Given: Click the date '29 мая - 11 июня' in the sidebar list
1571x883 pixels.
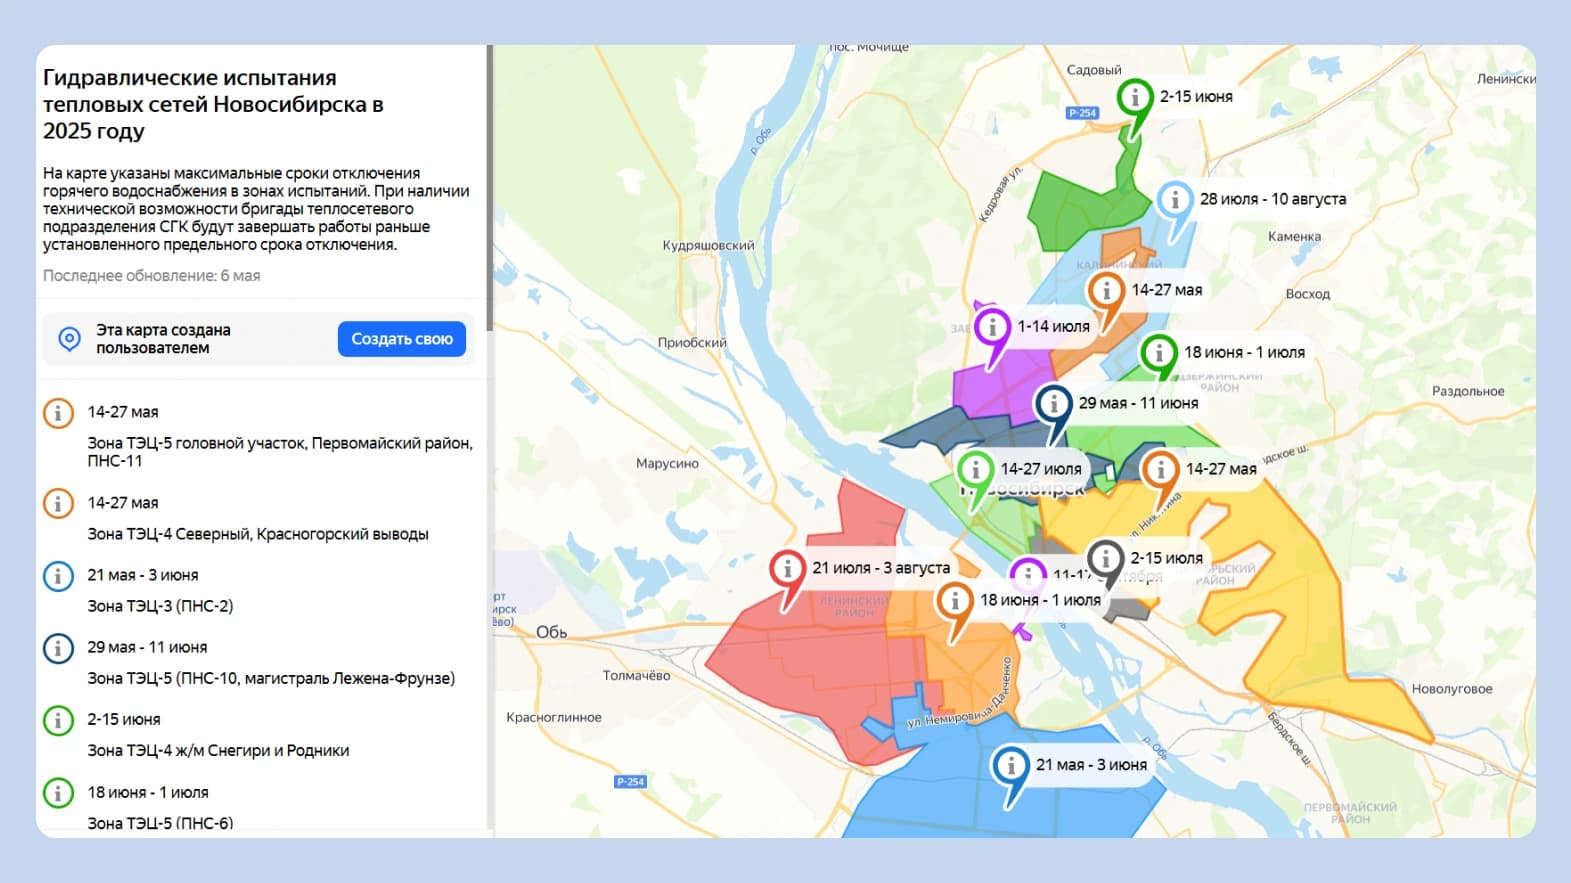Looking at the screenshot, I should click(x=147, y=647).
